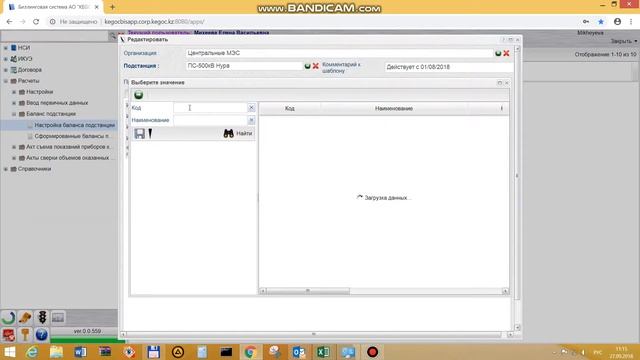Expand the НСИ tree node
This screenshot has width=640, height=360.
click(x=6, y=48)
